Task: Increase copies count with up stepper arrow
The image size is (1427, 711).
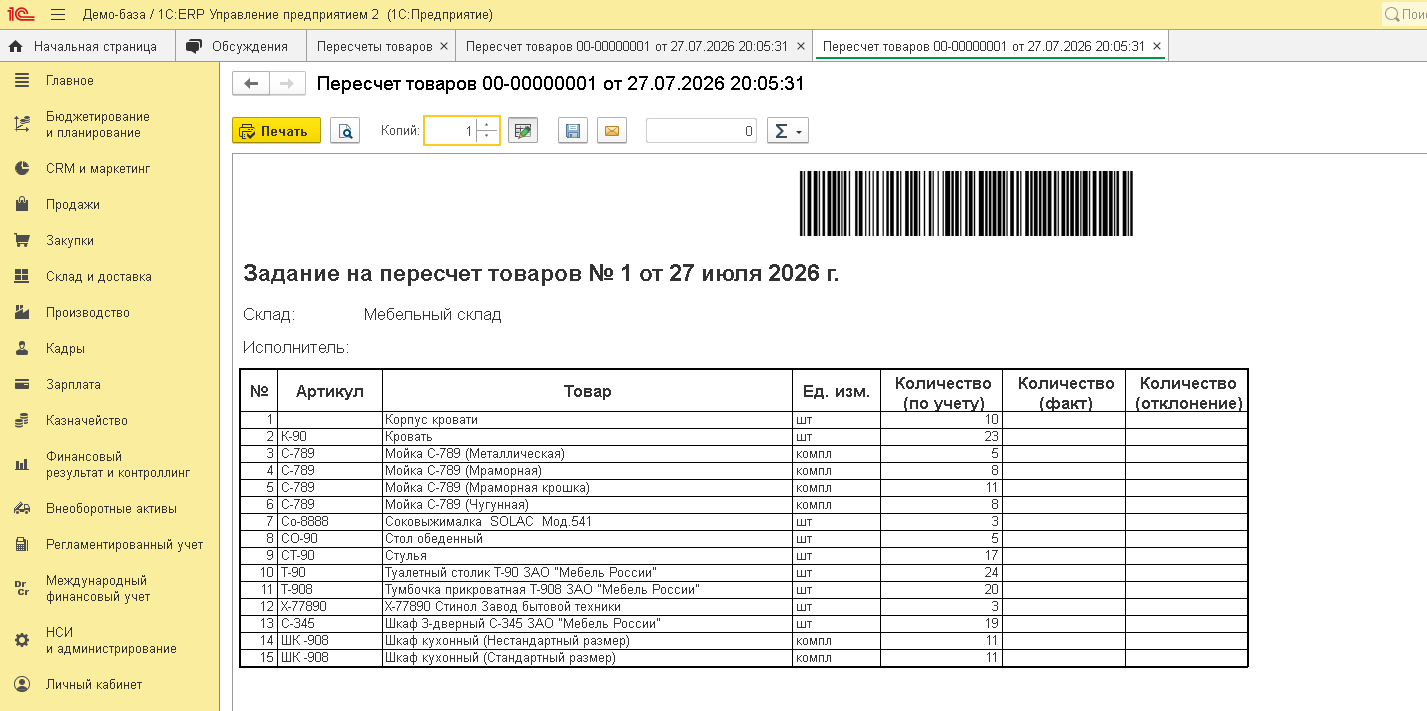Action: (487, 125)
